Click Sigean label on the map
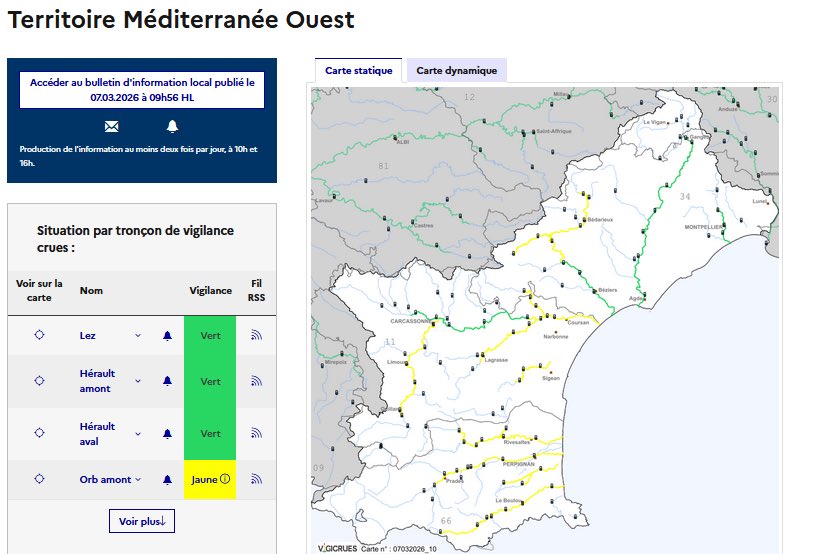This screenshot has height=554, width=821. 551,378
